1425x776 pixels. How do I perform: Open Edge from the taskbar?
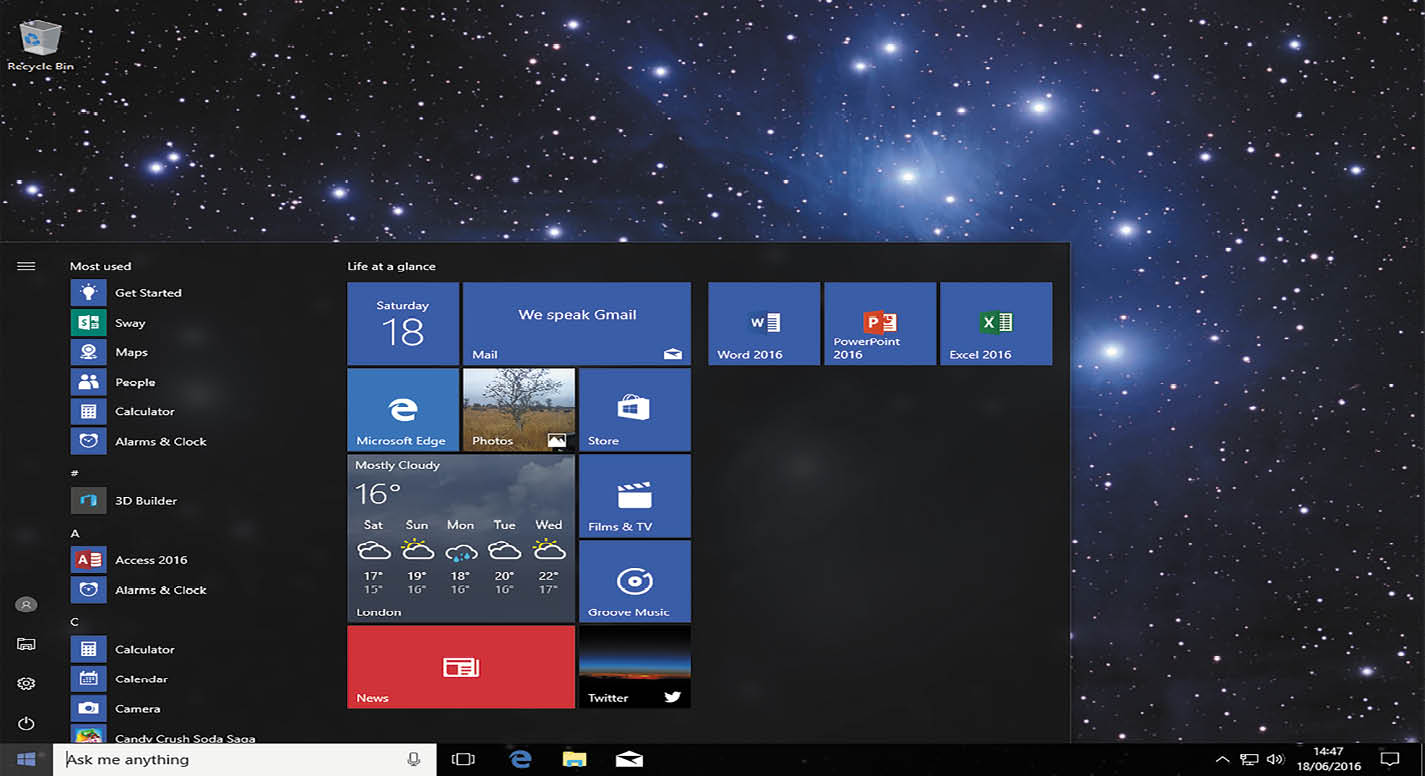[520, 759]
